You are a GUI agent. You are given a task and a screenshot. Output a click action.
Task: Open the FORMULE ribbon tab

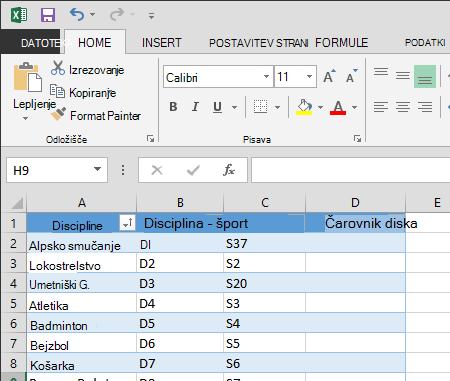[x=342, y=43]
